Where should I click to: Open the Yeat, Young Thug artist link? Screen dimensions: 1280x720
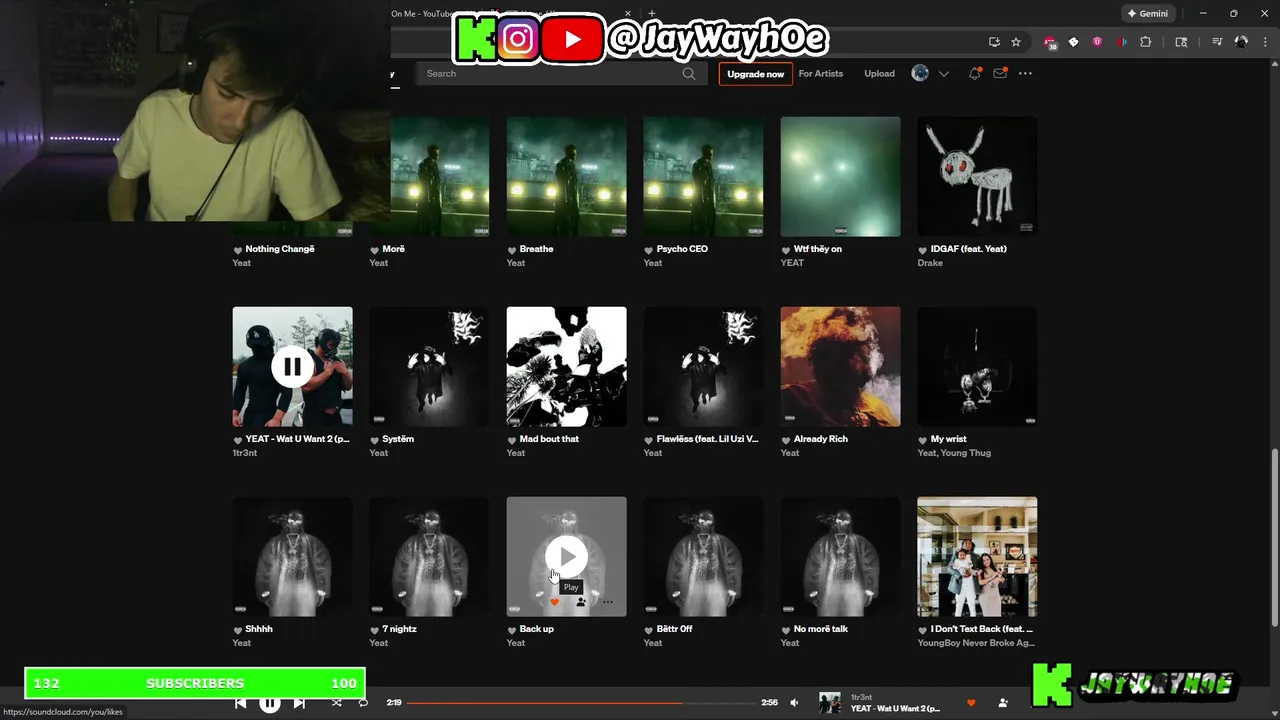pyautogui.click(x=954, y=453)
